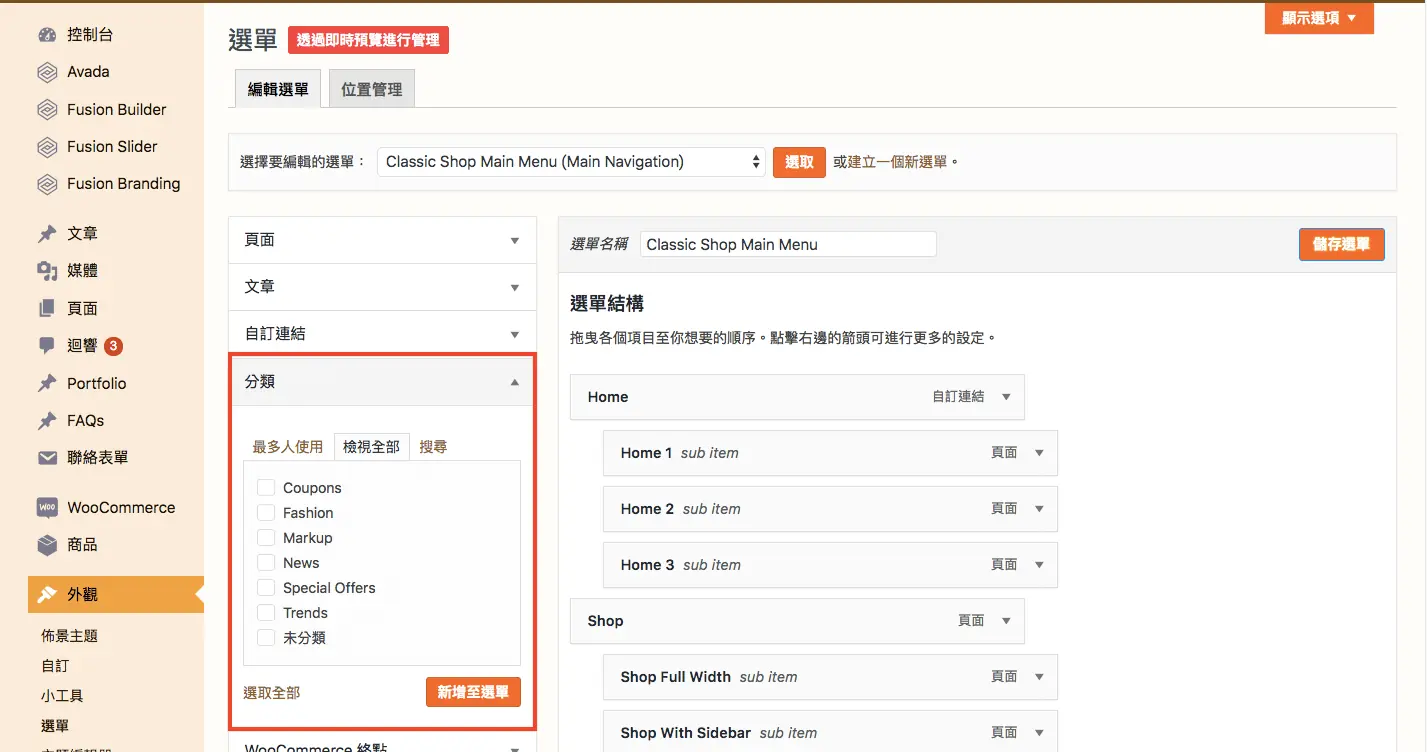Click the 新增至選單 button
The width and height of the screenshot is (1427, 752).
coord(473,692)
